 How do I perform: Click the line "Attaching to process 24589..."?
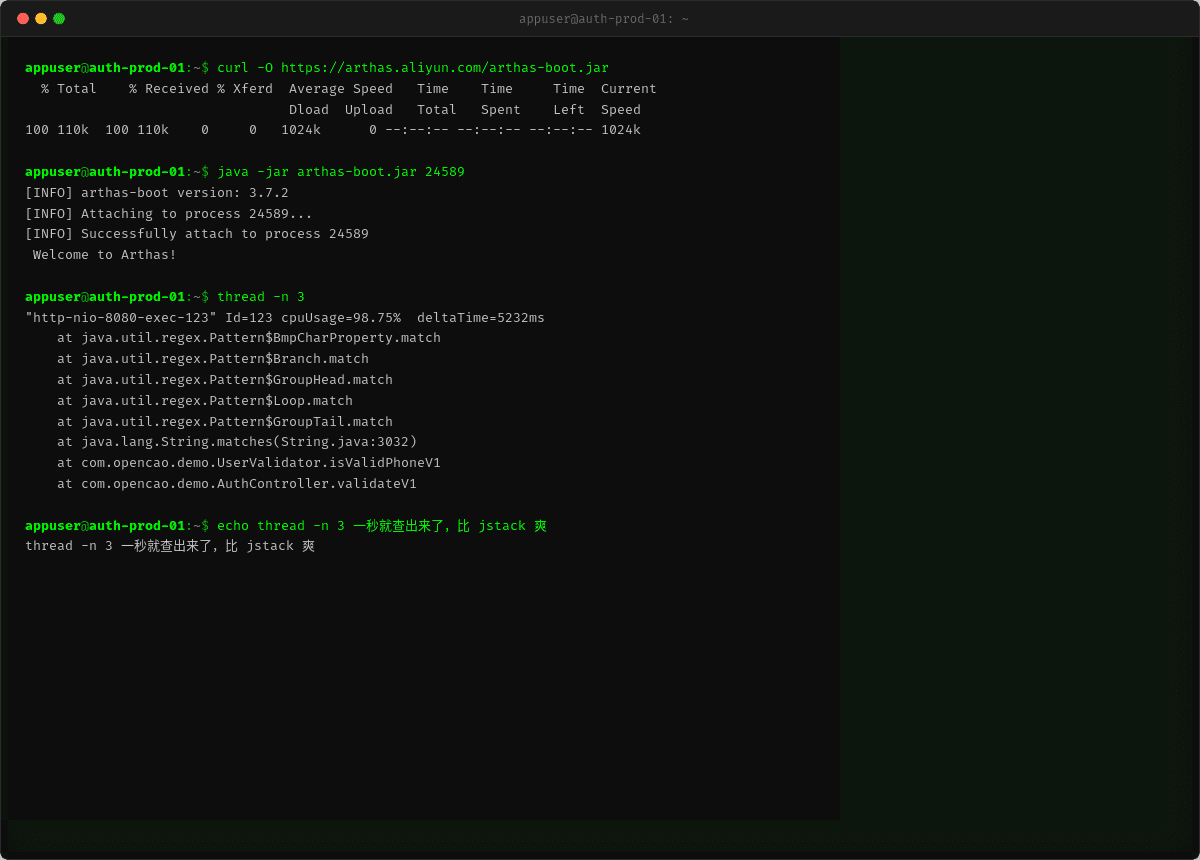169,214
